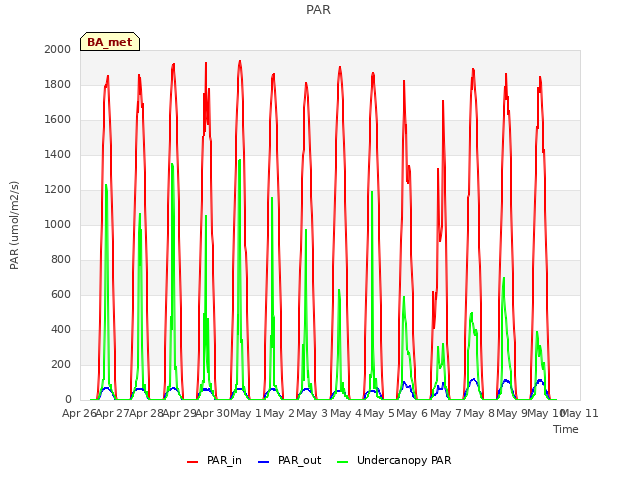The width and height of the screenshot is (640, 480).
Task: Click the 2000 y-axis tick label
Action: click(58, 49)
